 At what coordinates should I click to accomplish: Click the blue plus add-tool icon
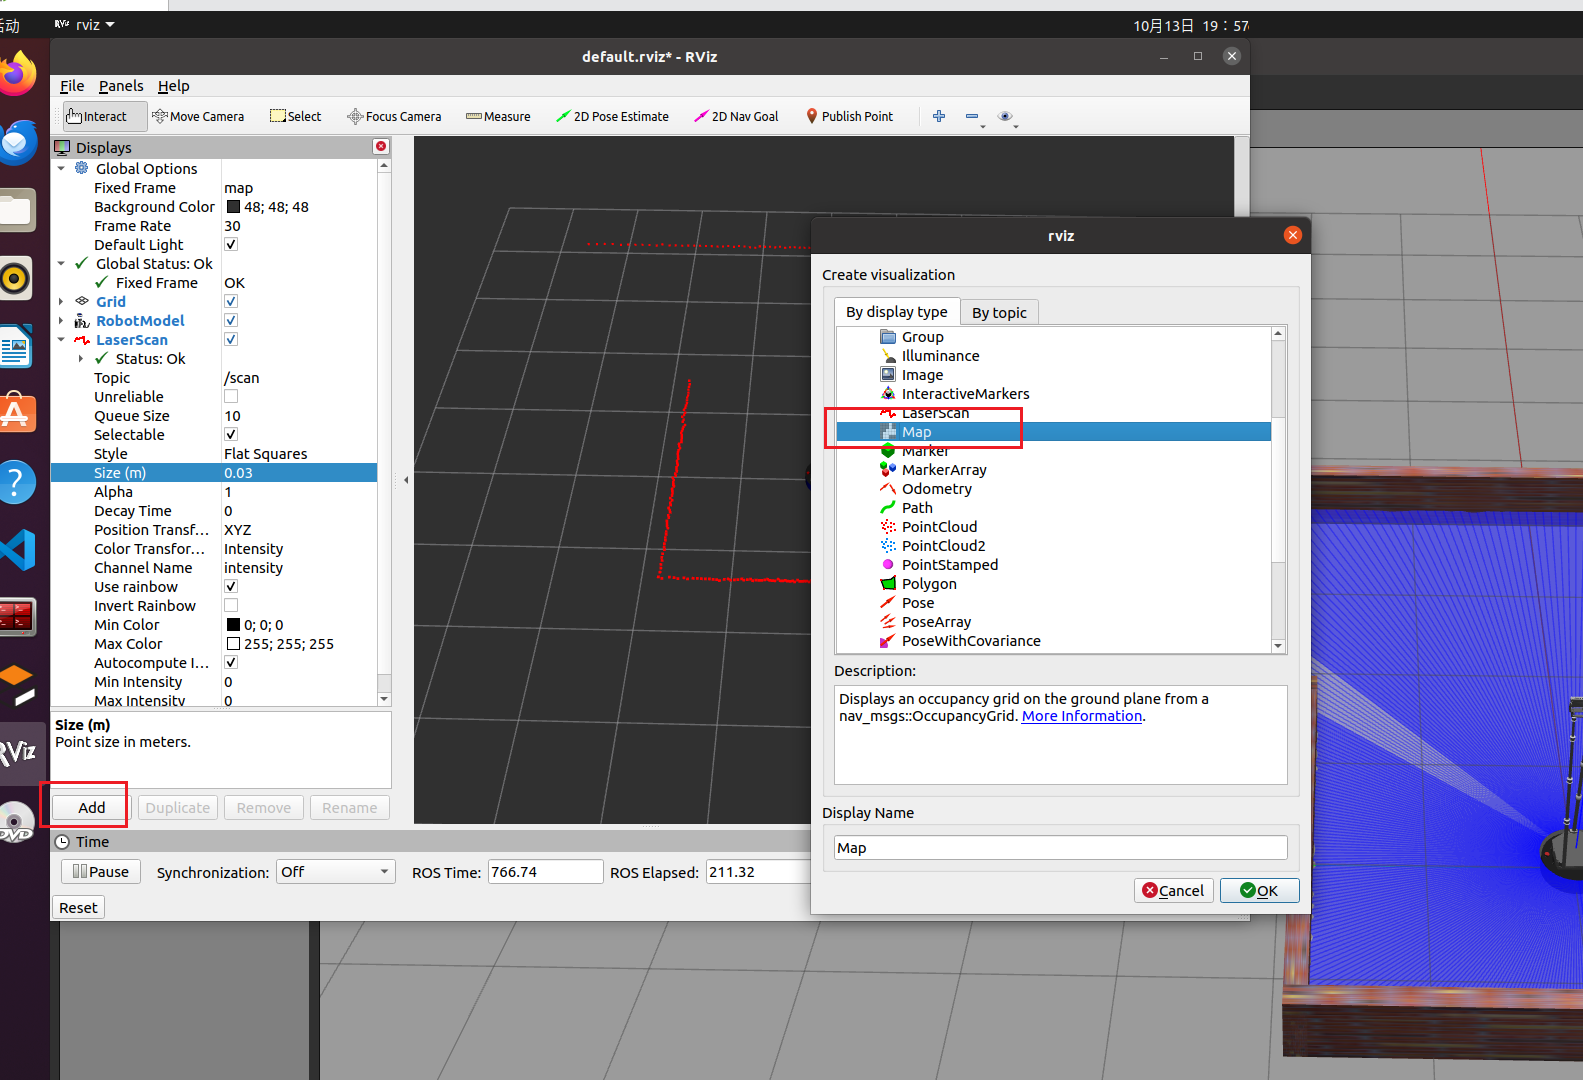point(939,117)
